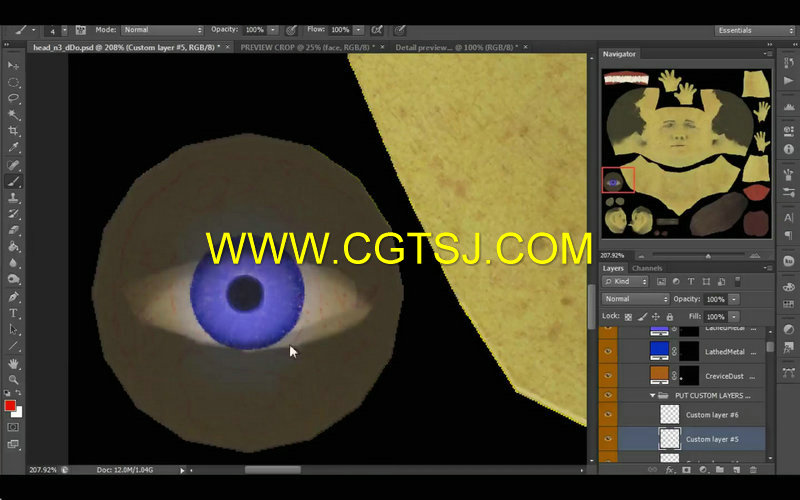Select the Move tool

point(13,66)
